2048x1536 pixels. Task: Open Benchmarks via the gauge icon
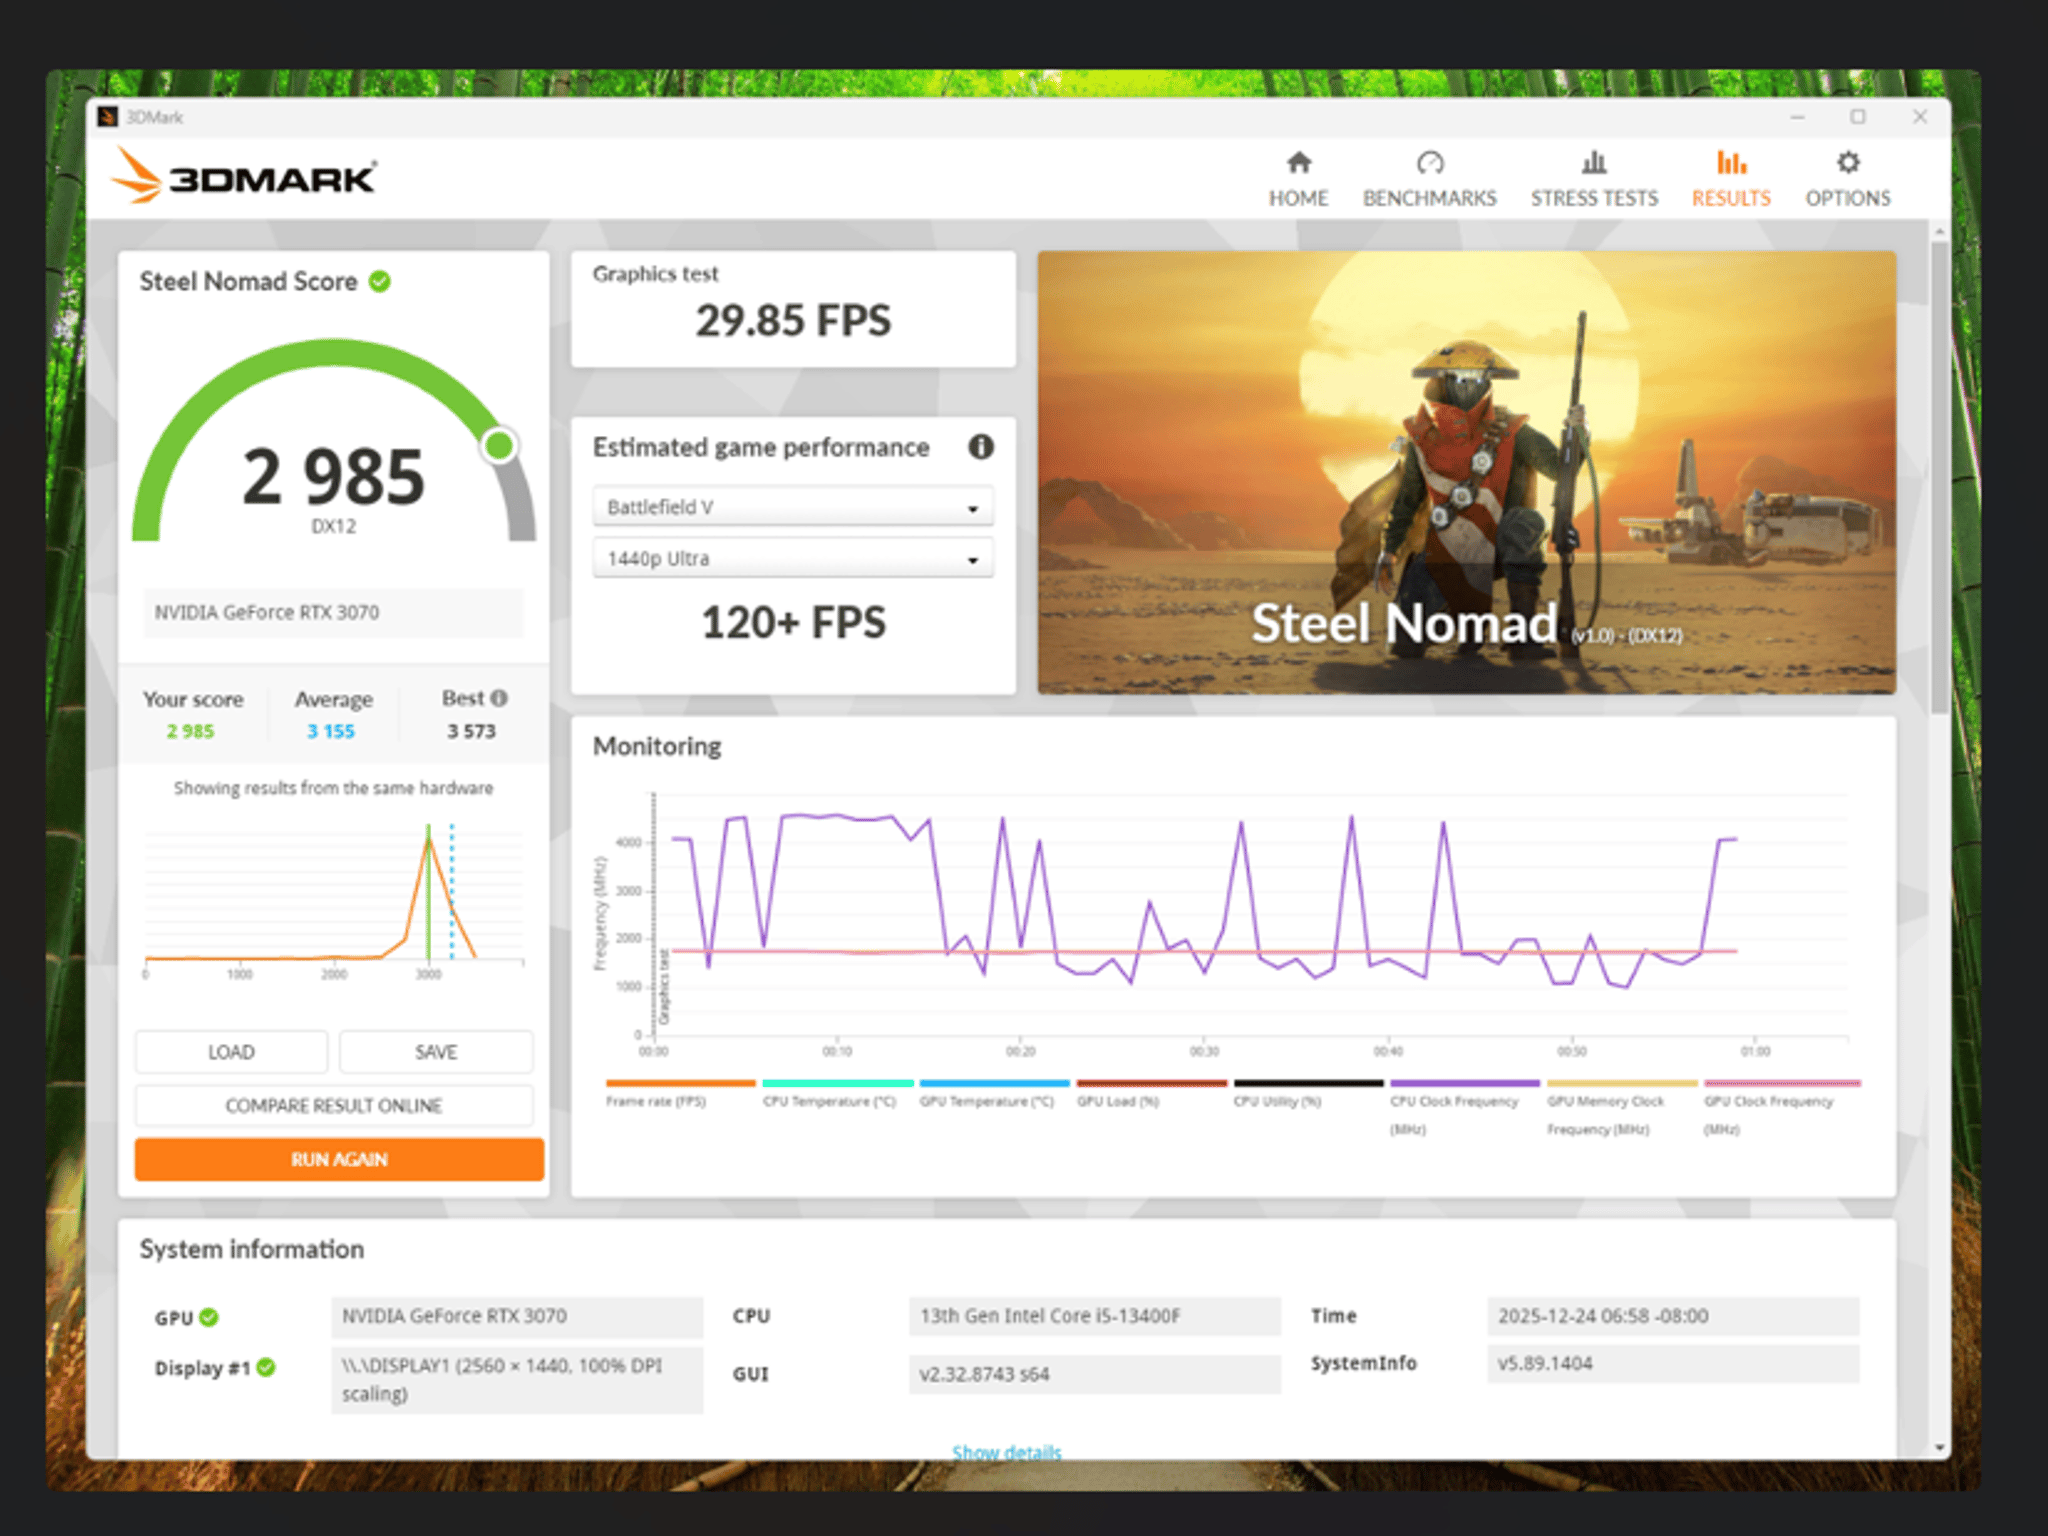(1429, 162)
